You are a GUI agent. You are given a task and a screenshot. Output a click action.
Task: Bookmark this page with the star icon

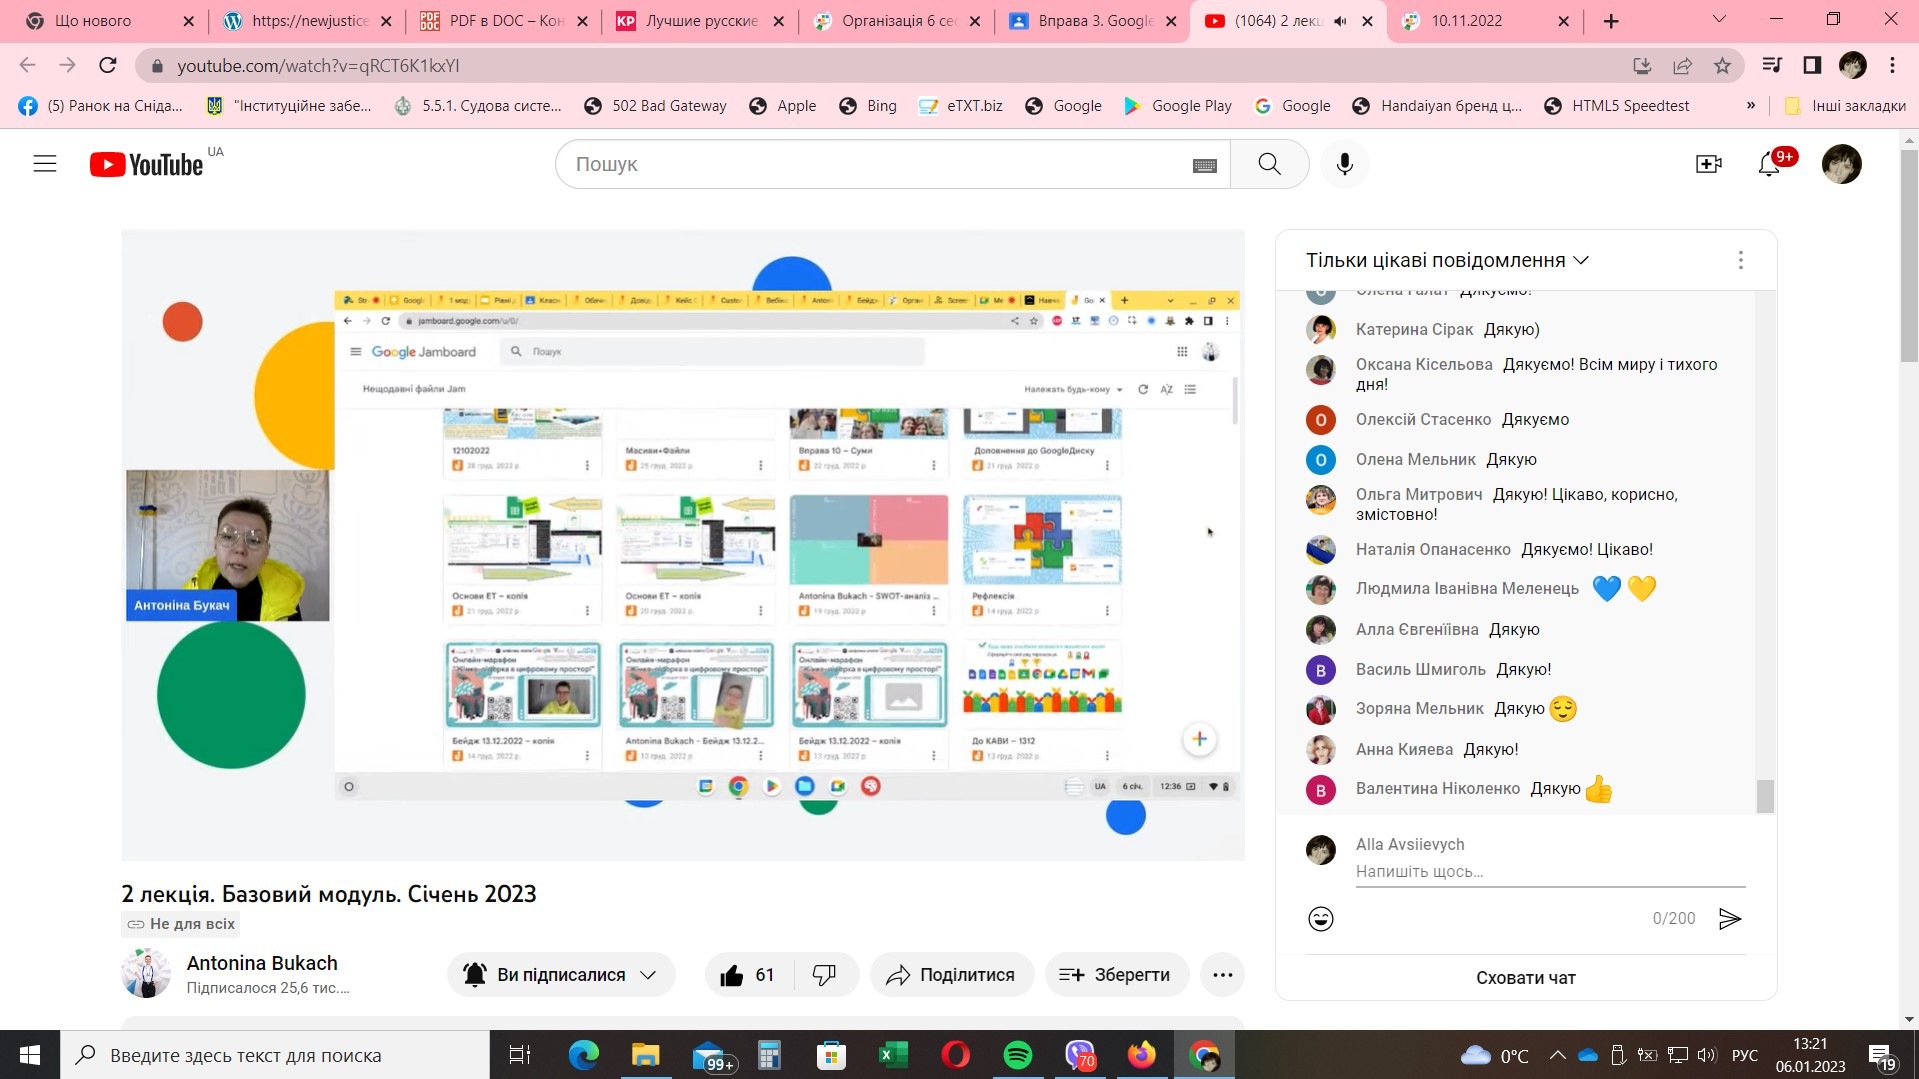[x=1722, y=66]
